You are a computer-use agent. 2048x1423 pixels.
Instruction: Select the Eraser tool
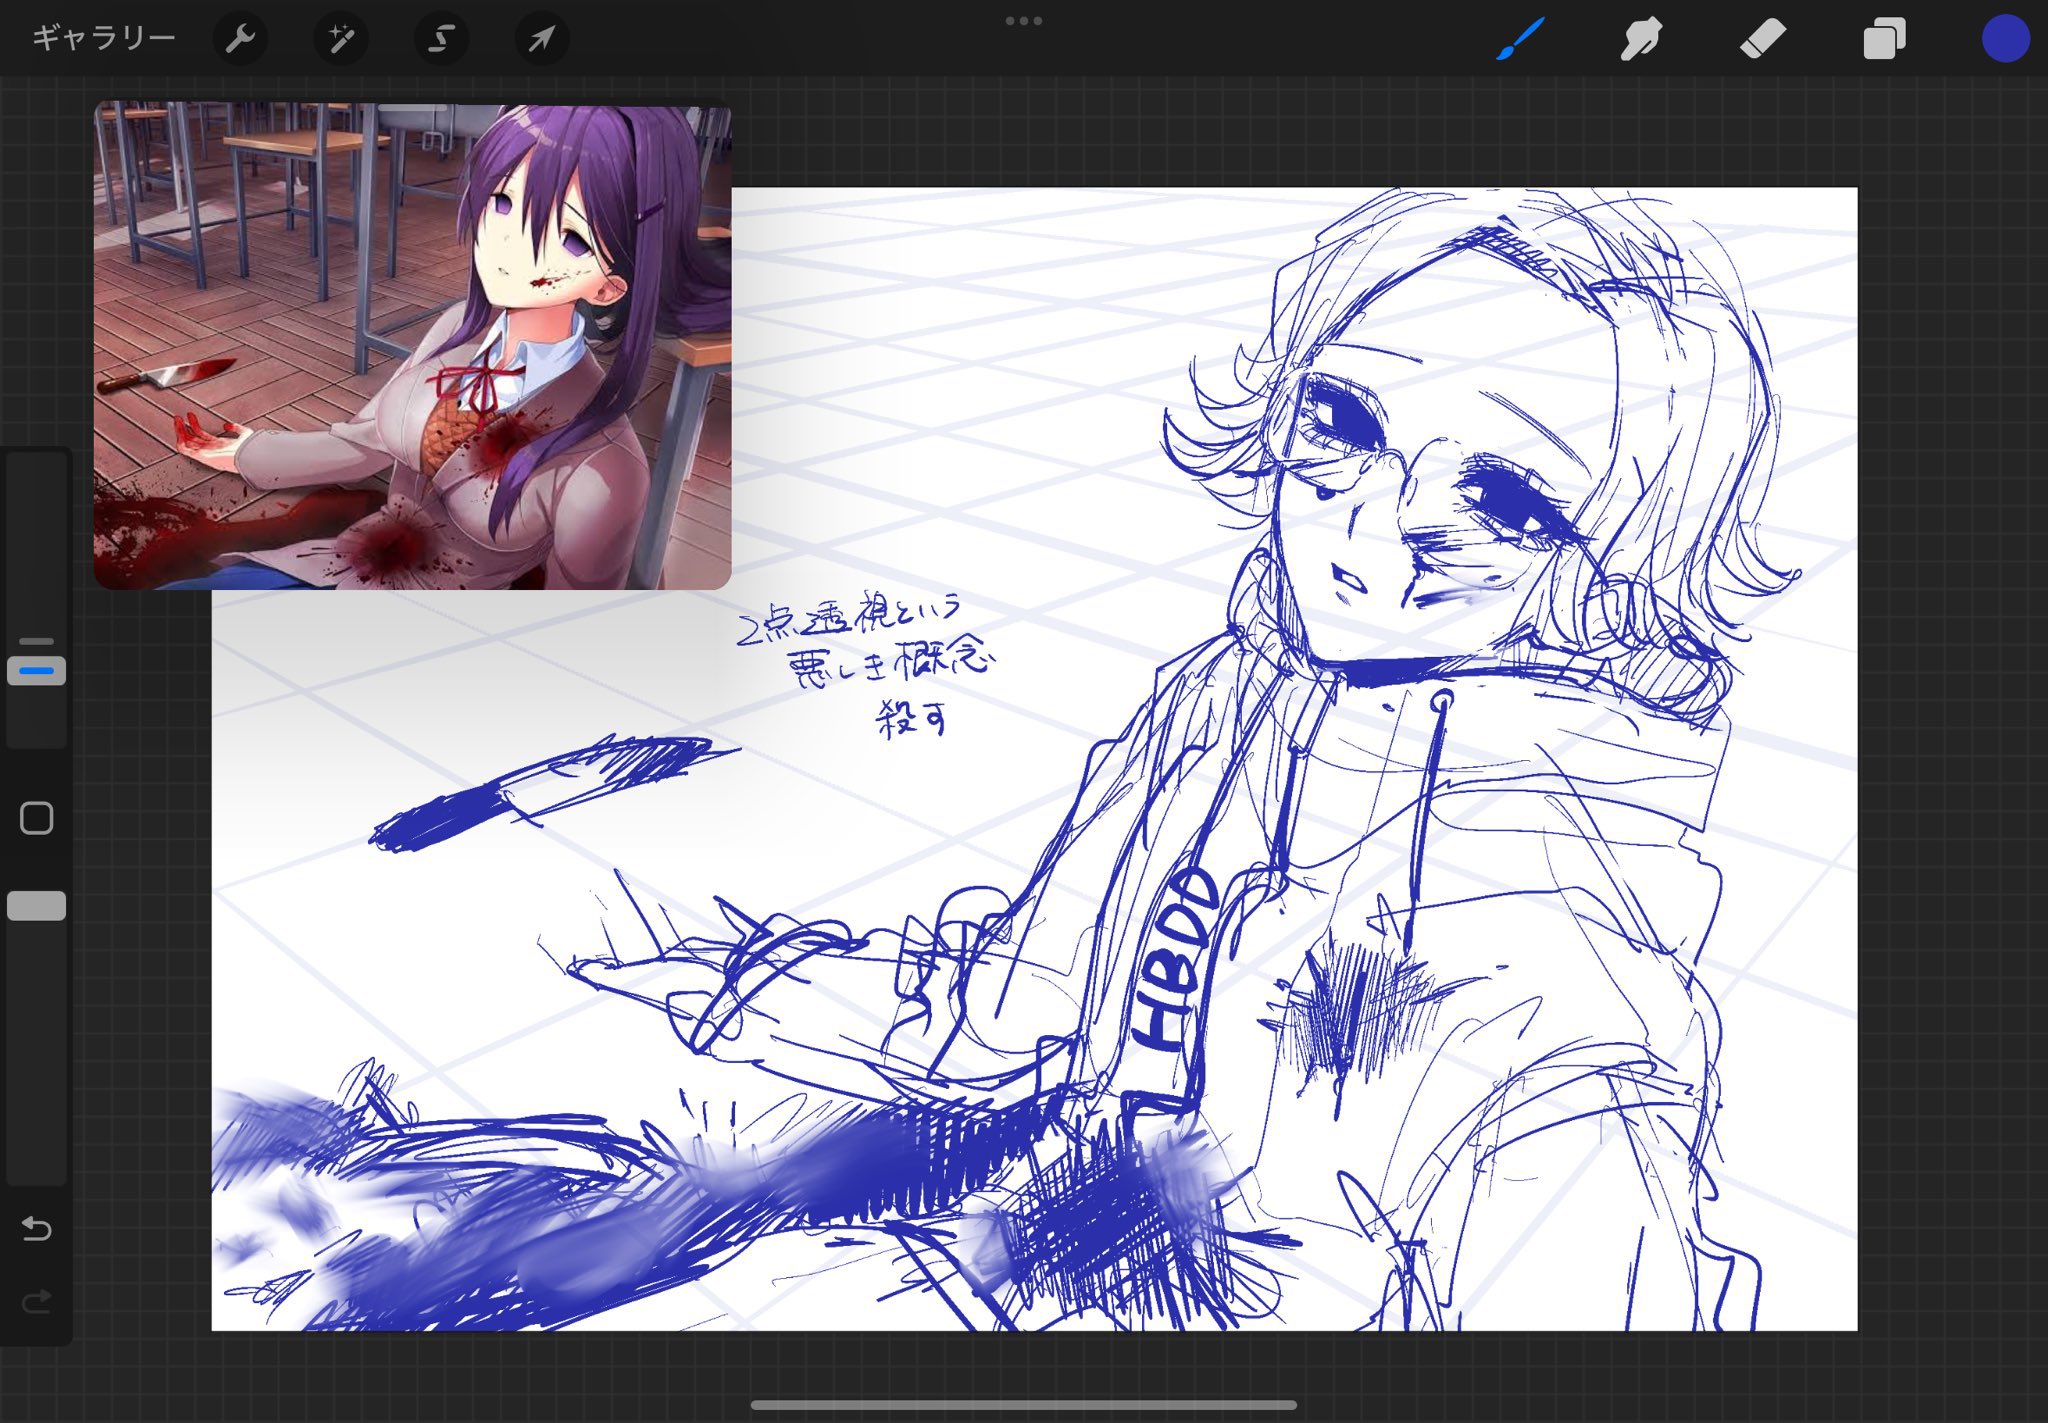pos(1762,38)
